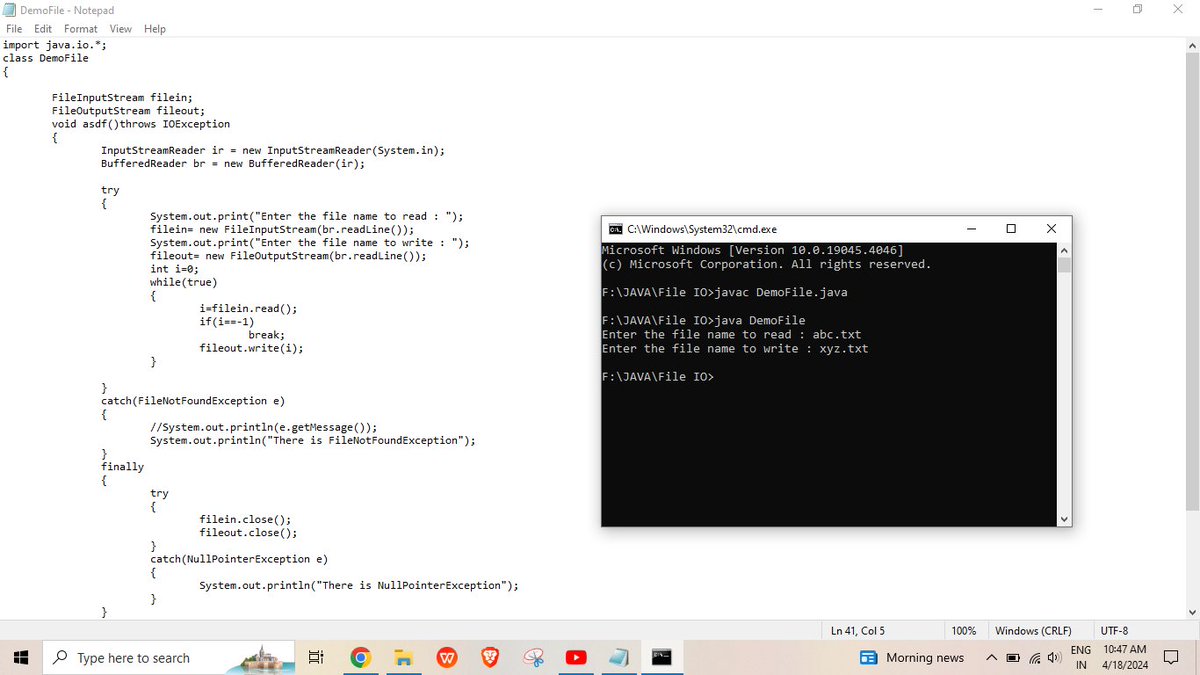Click the 'finally' keyword line
This screenshot has height=675, width=1200.
[x=122, y=467]
